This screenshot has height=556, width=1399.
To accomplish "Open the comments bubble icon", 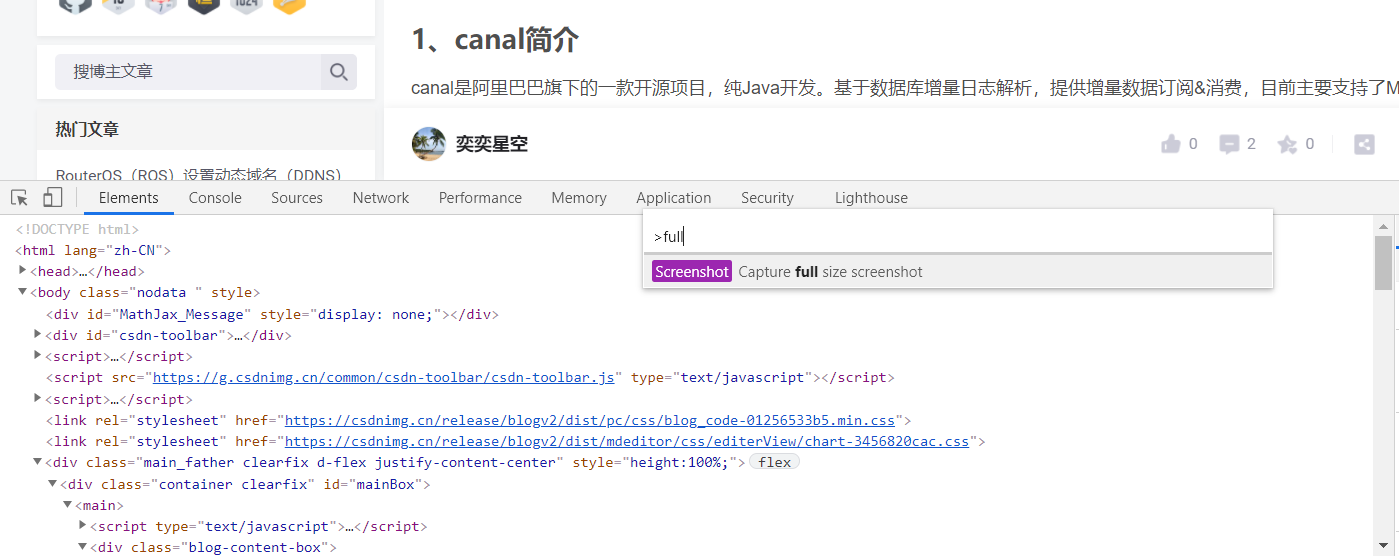I will 1229,144.
